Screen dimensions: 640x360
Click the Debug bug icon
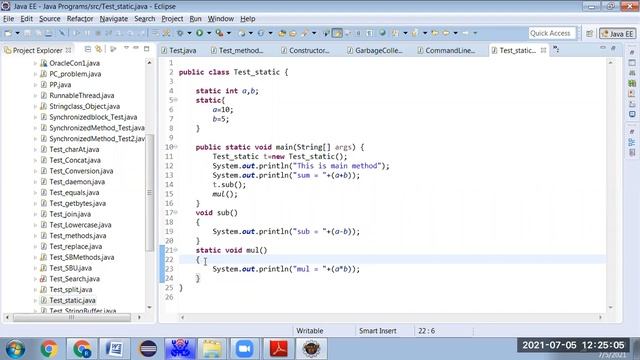[x=180, y=33]
